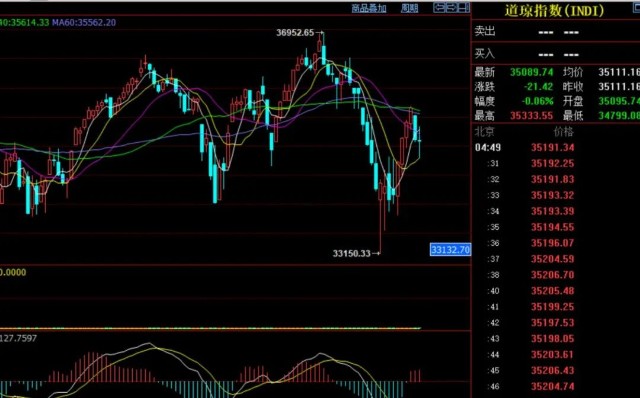
Task: Click the 昨收 label
Action: coord(573,87)
